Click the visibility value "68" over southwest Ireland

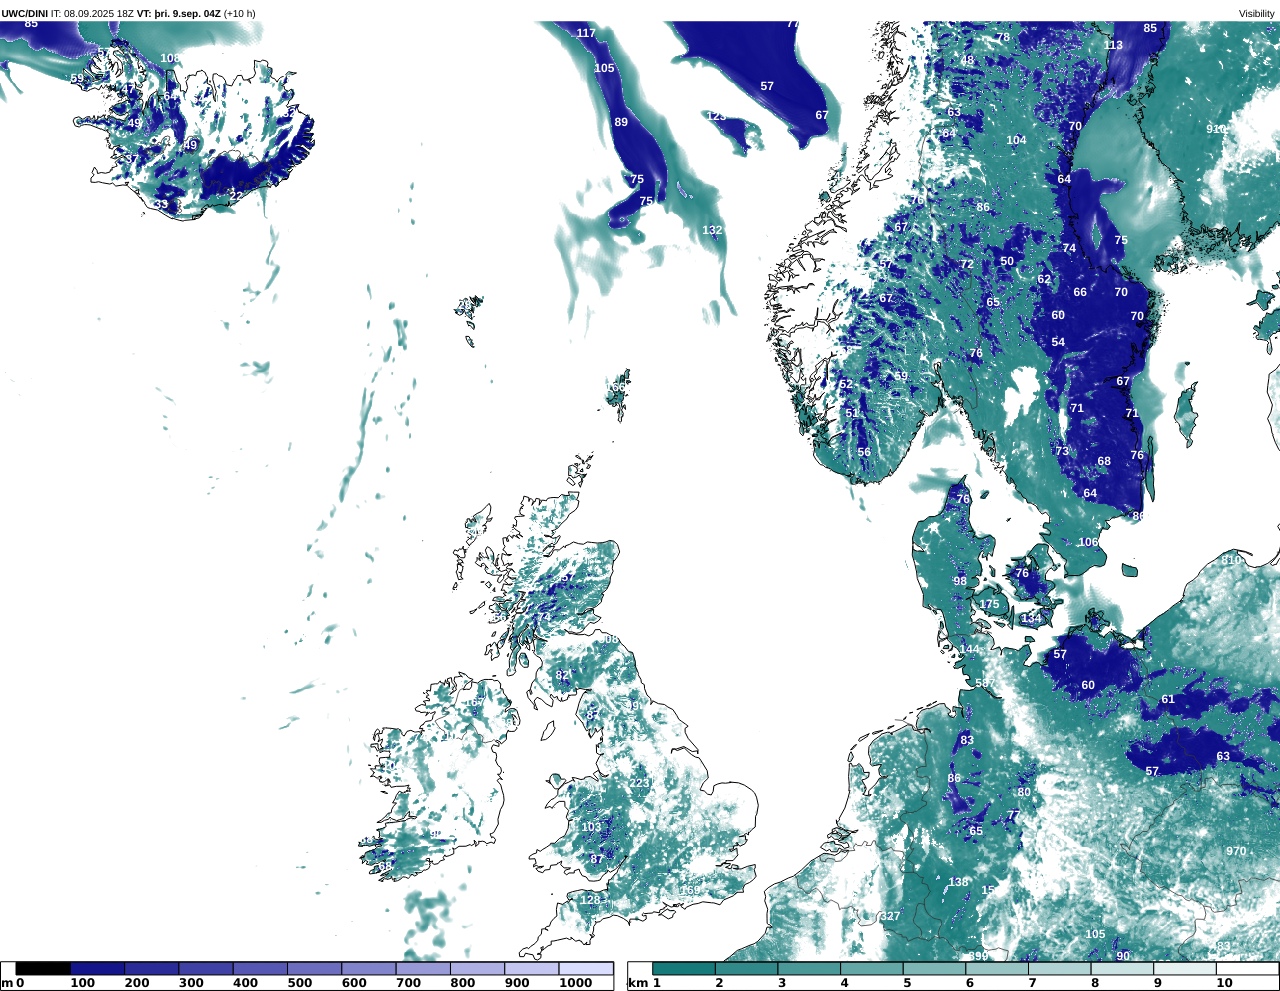pos(385,865)
